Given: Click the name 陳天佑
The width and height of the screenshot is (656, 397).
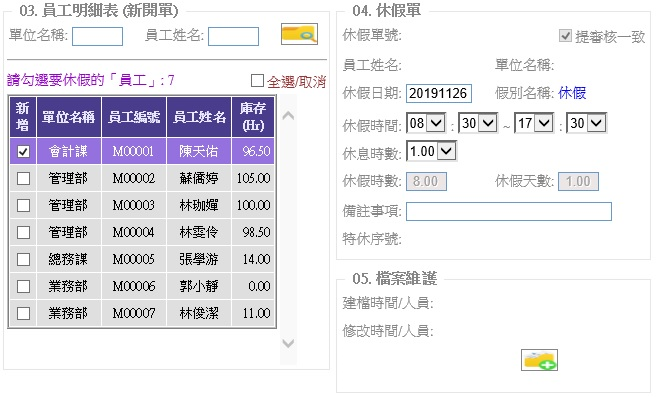Looking at the screenshot, I should 199,151.
